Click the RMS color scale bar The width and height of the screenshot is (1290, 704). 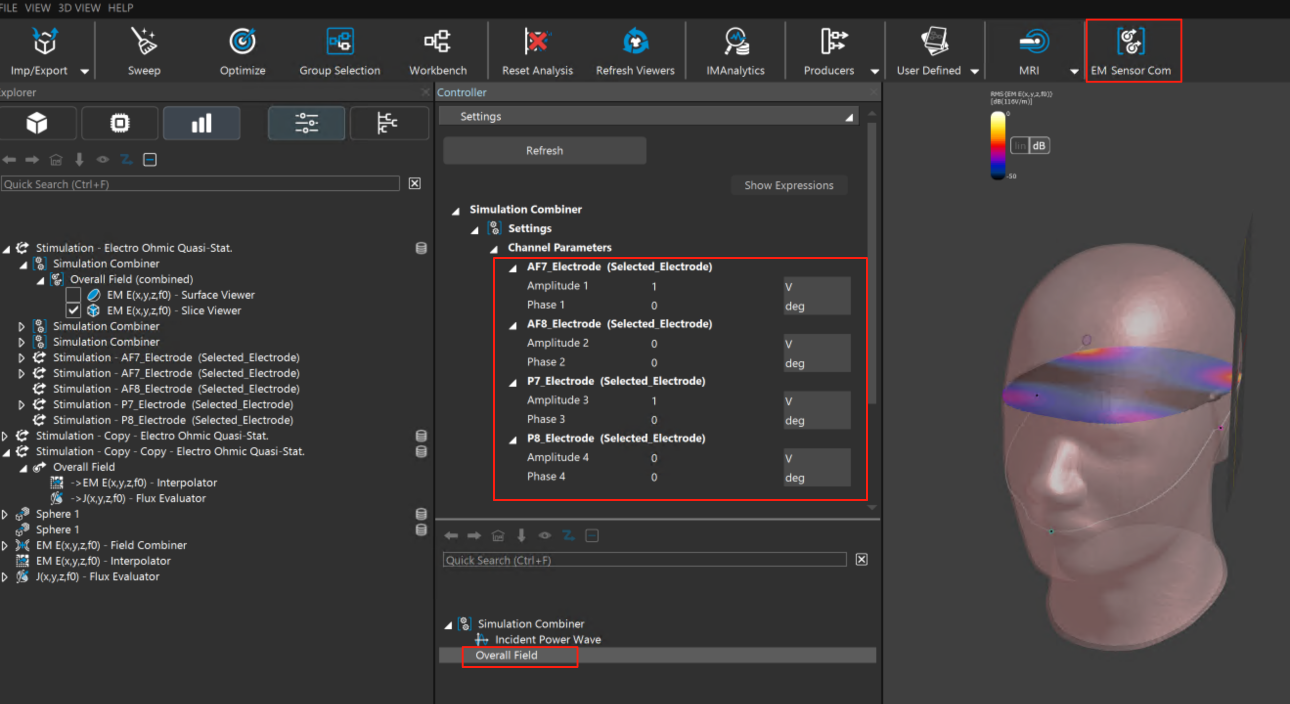[998, 146]
